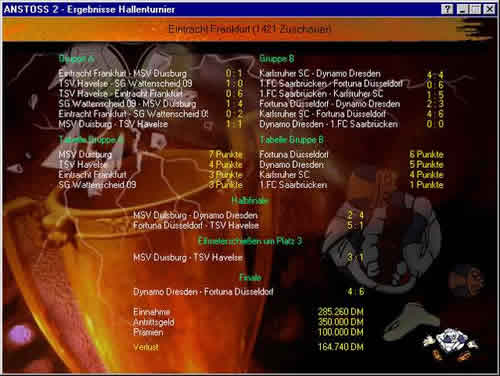Select the 'Halbfinale' heading
This screenshot has height=376, width=500.
(x=250, y=200)
